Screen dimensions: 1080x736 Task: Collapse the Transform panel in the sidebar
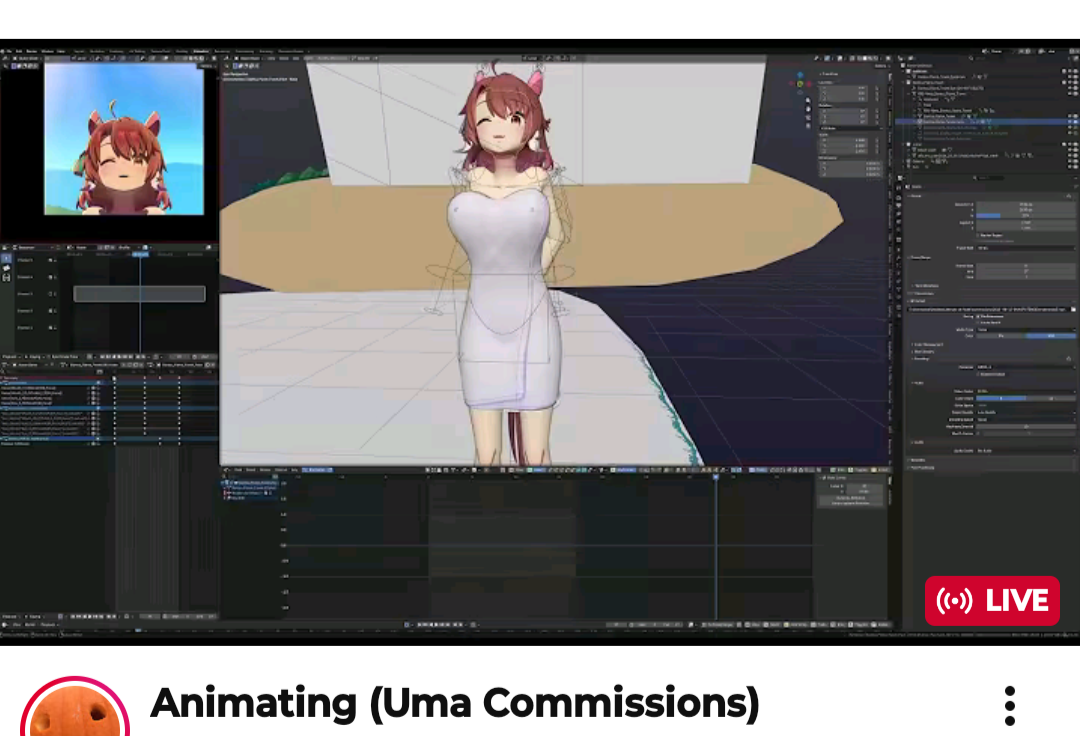tap(830, 74)
